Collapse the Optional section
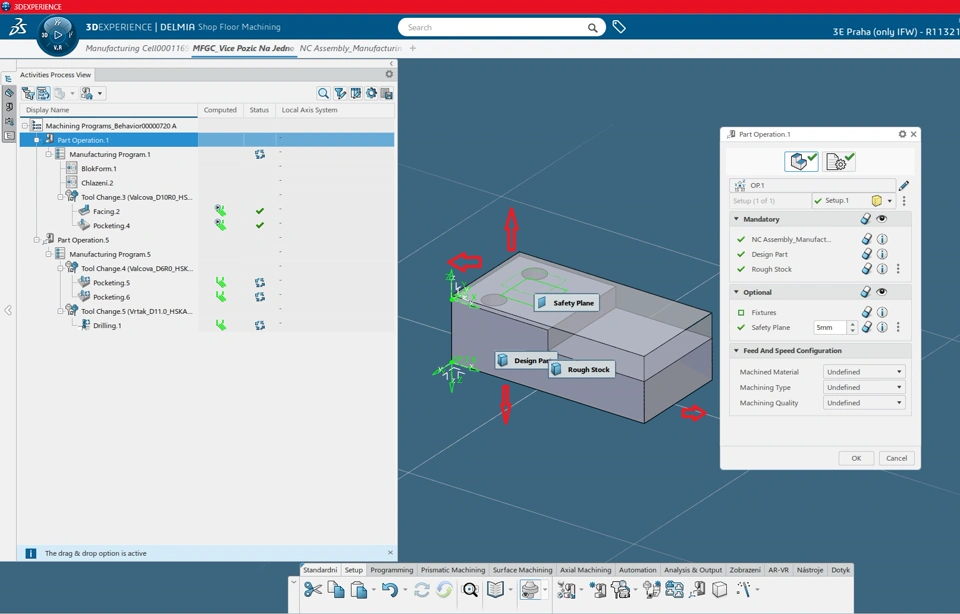This screenshot has width=960, height=614. [737, 292]
